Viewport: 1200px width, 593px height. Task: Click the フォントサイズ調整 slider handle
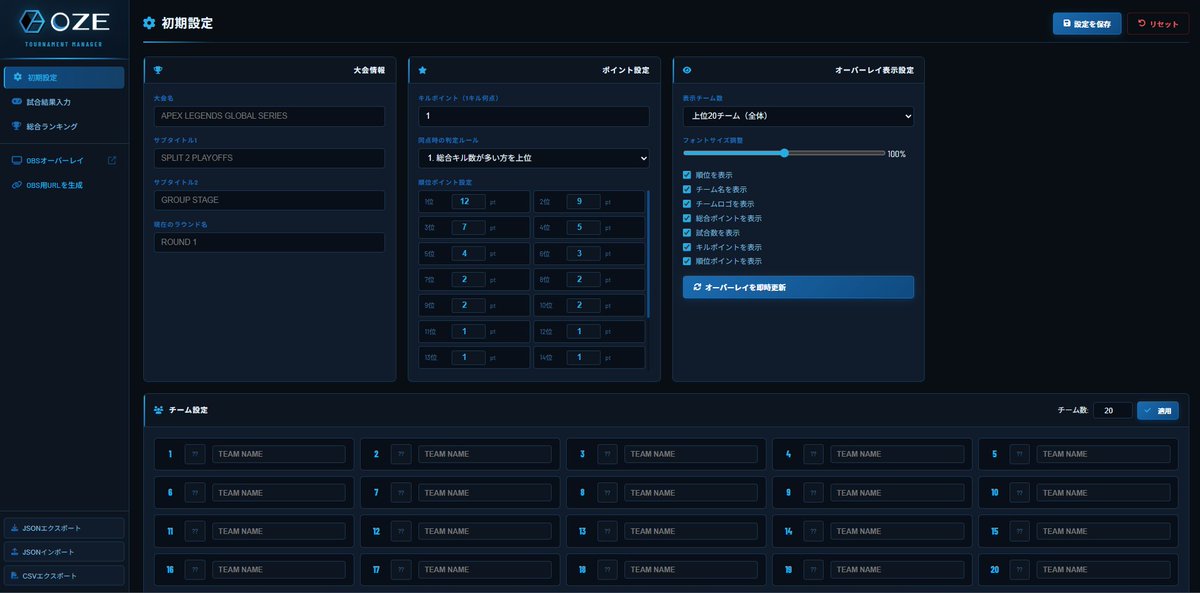pyautogui.click(x=784, y=153)
